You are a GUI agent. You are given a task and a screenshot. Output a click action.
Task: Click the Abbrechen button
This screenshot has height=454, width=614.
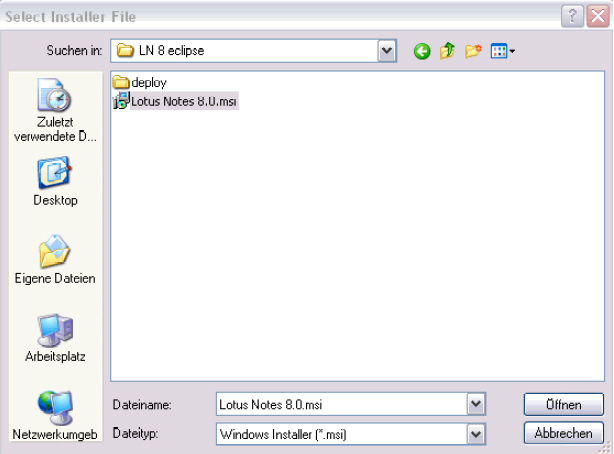click(563, 434)
